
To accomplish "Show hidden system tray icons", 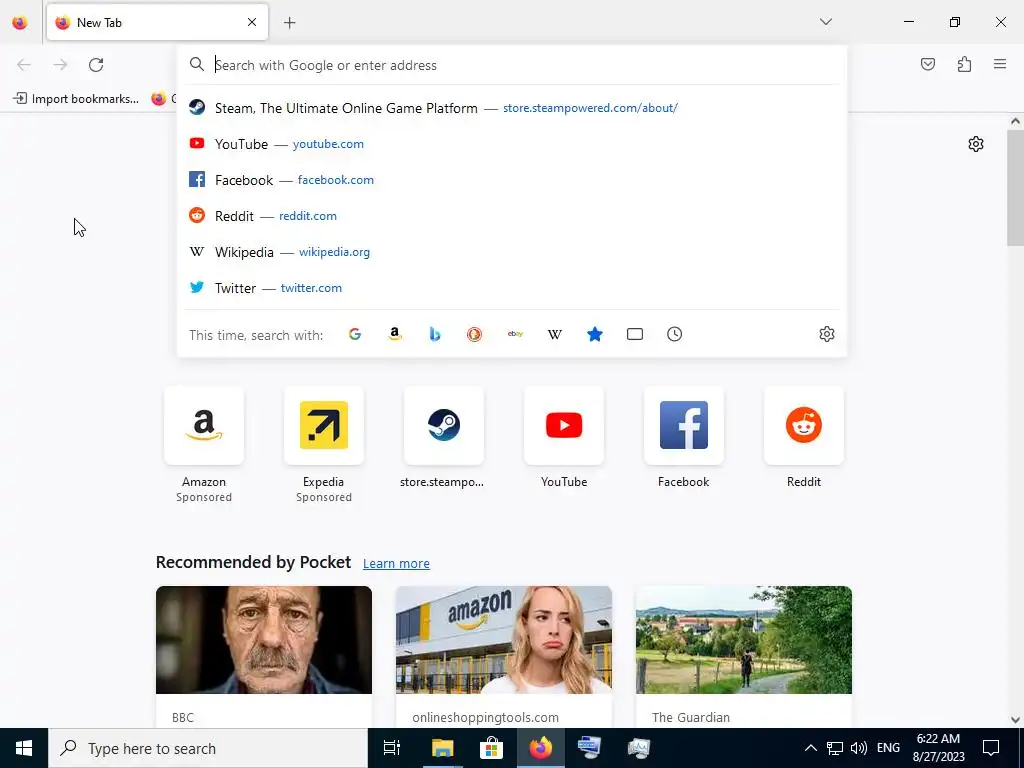I will [810, 748].
